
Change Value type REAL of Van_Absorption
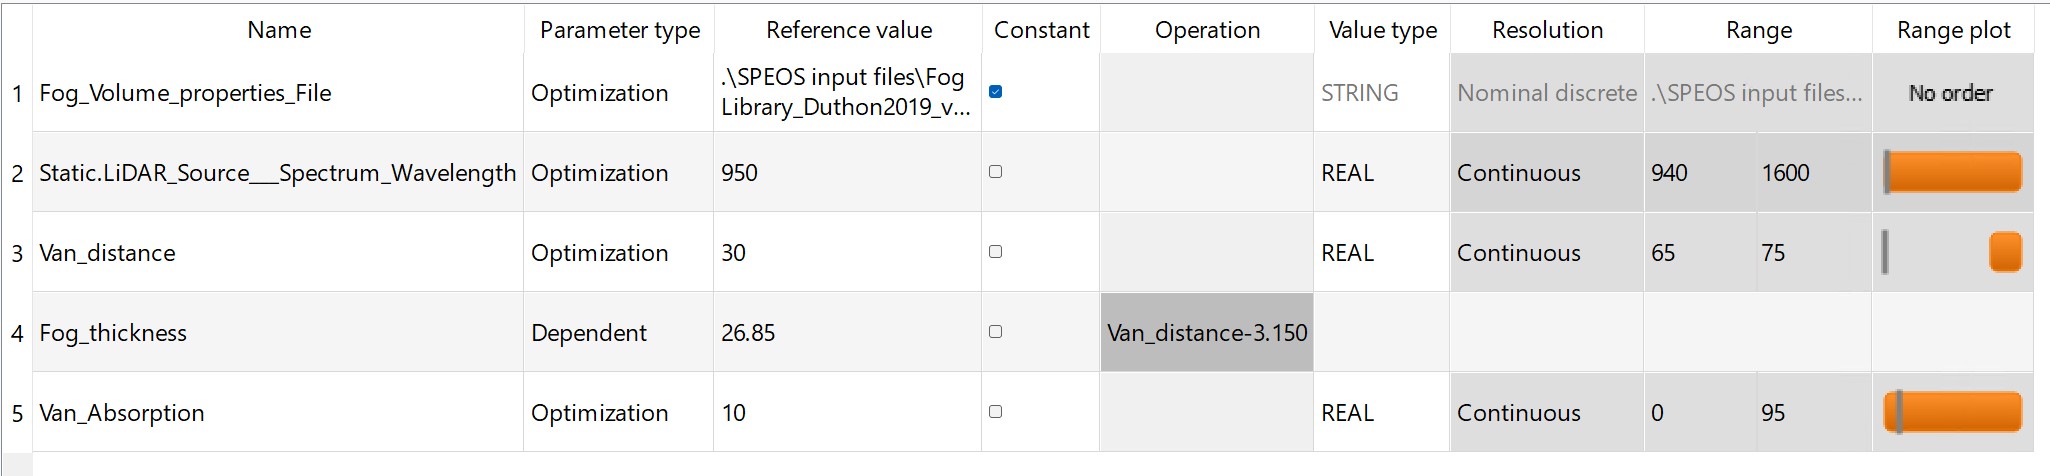click(1382, 412)
